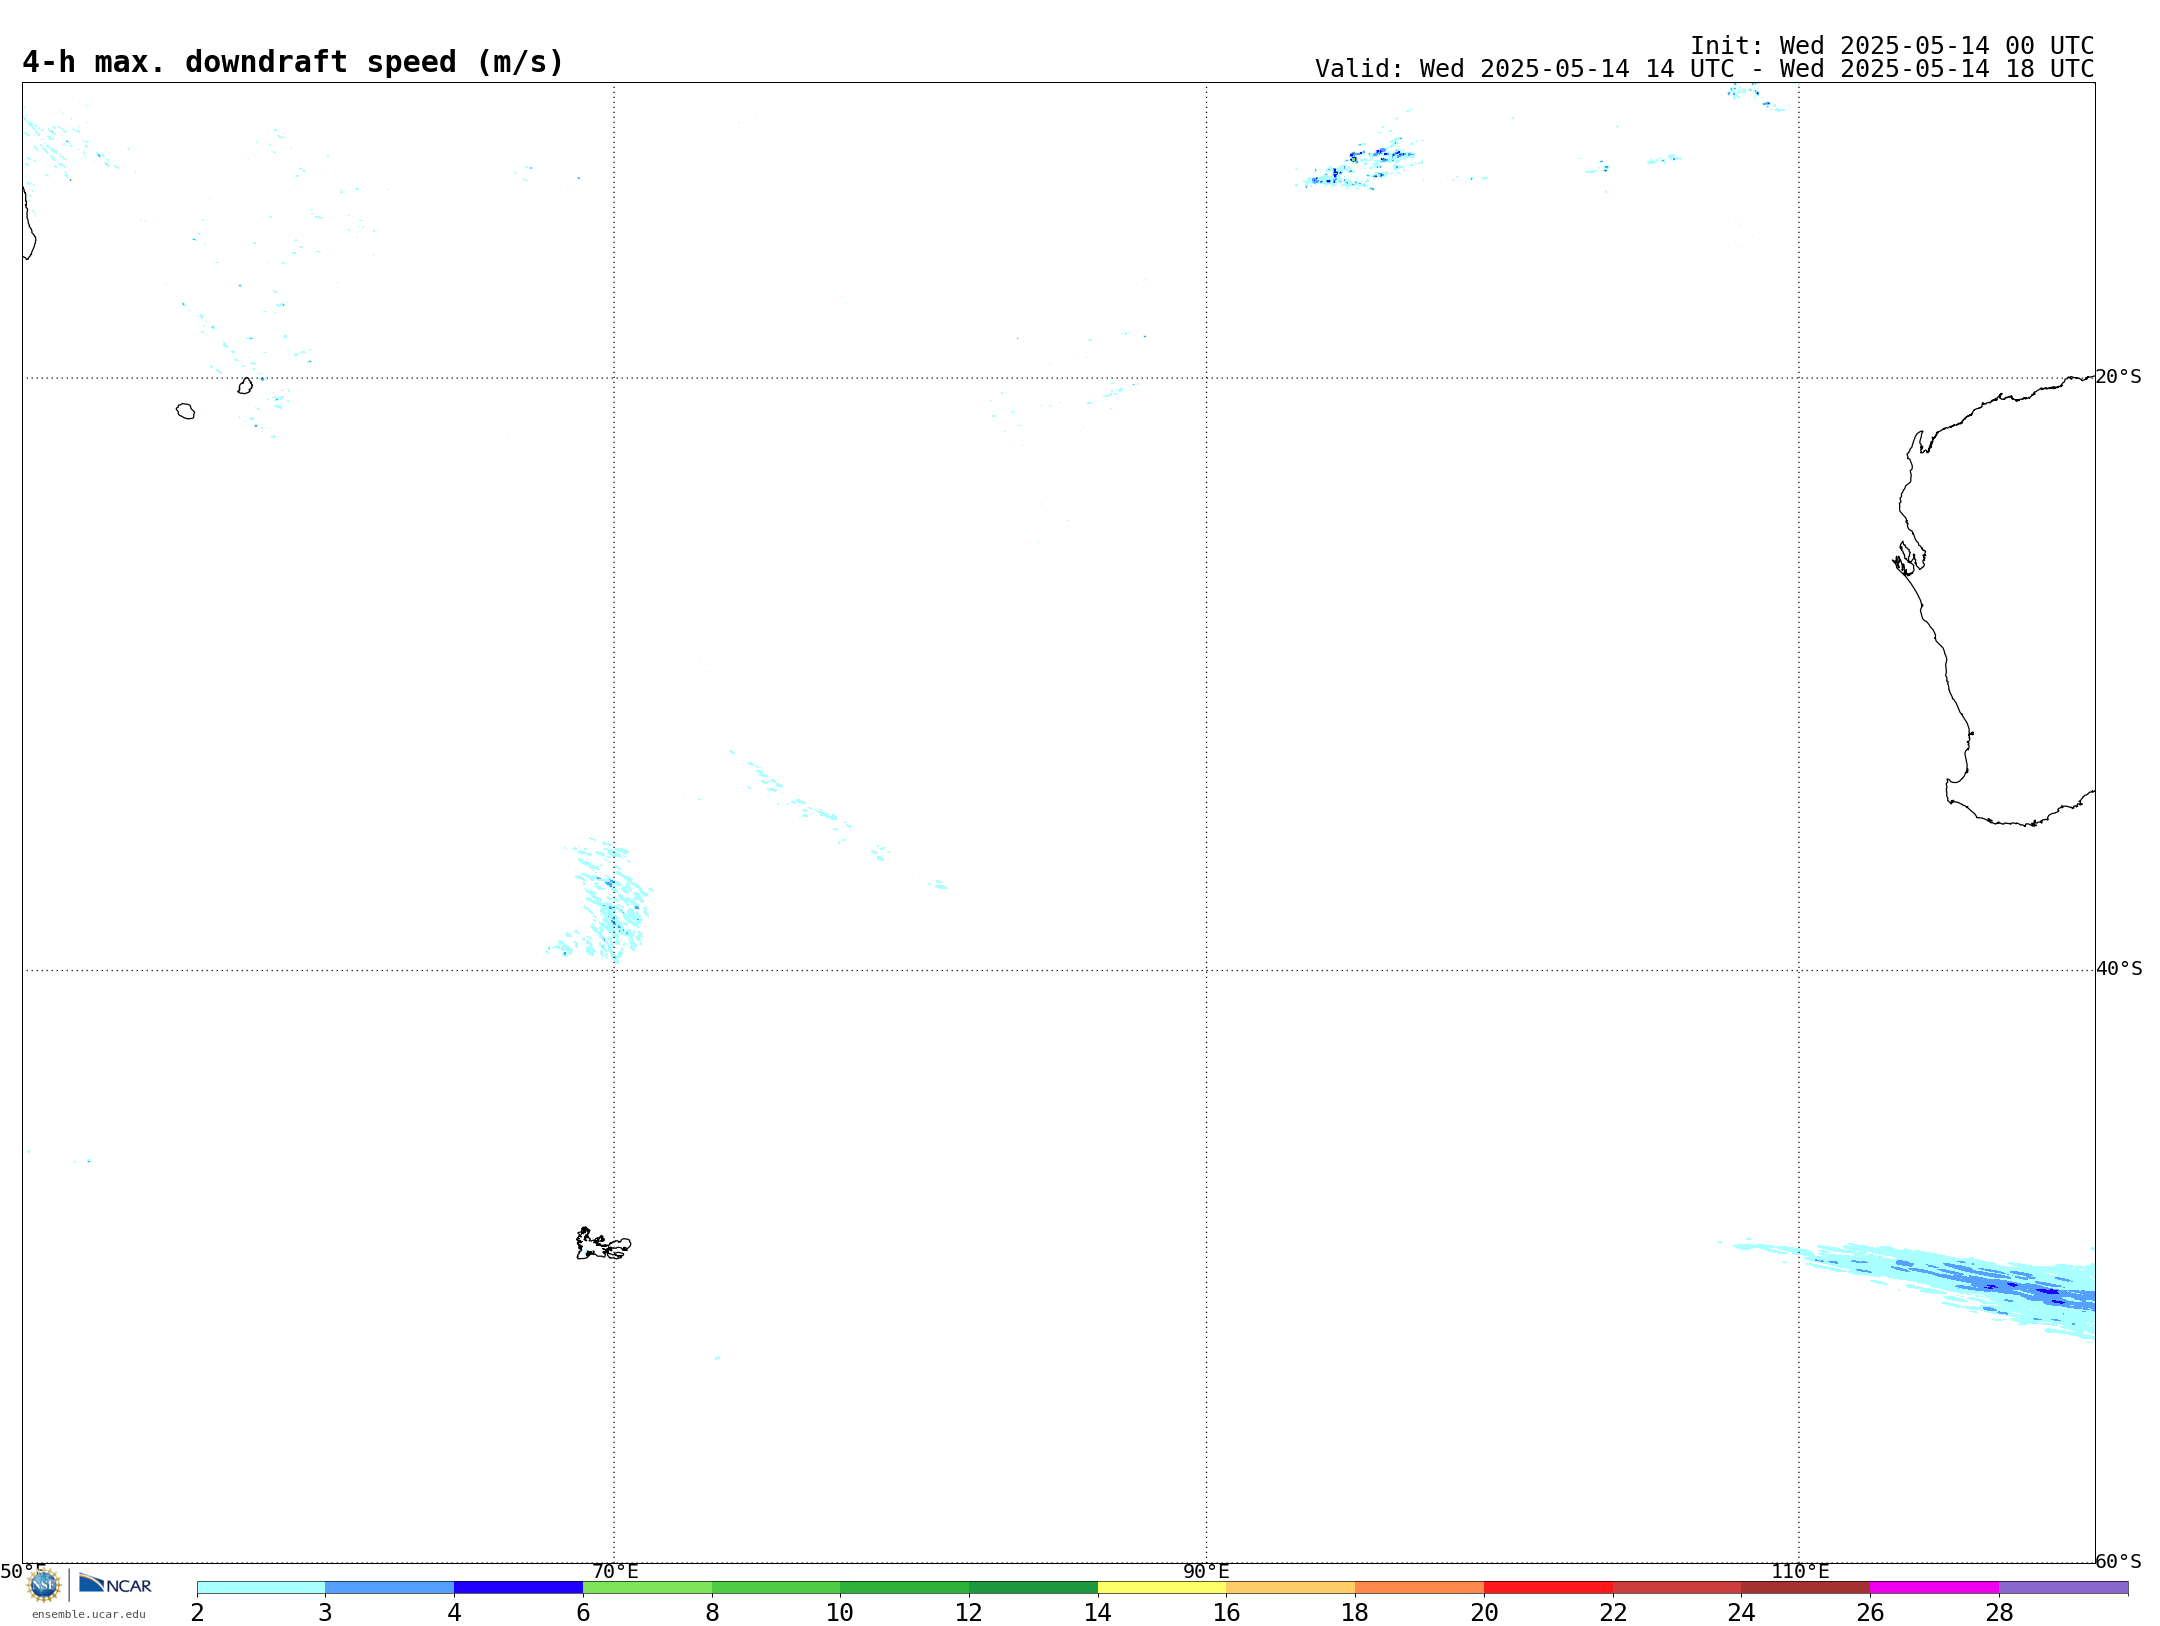This screenshot has width=2160, height=1626.
Task: Choose the yellow 14–16 colorbar segment
Action: [x=1162, y=1587]
